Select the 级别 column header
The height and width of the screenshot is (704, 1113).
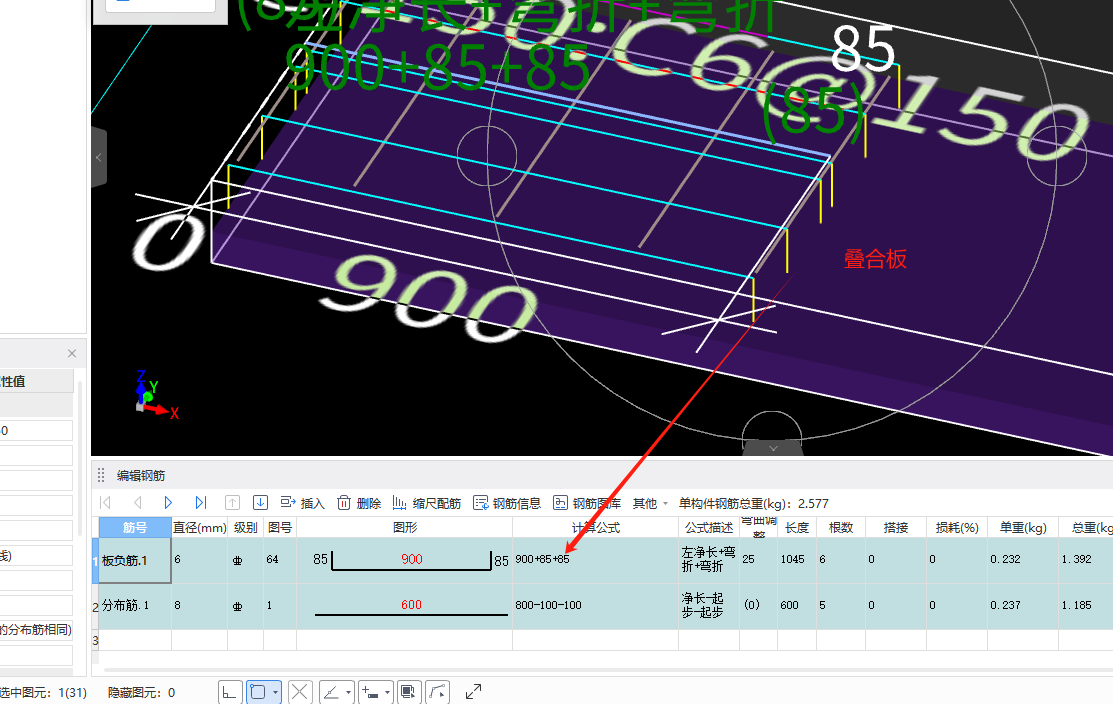click(246, 527)
